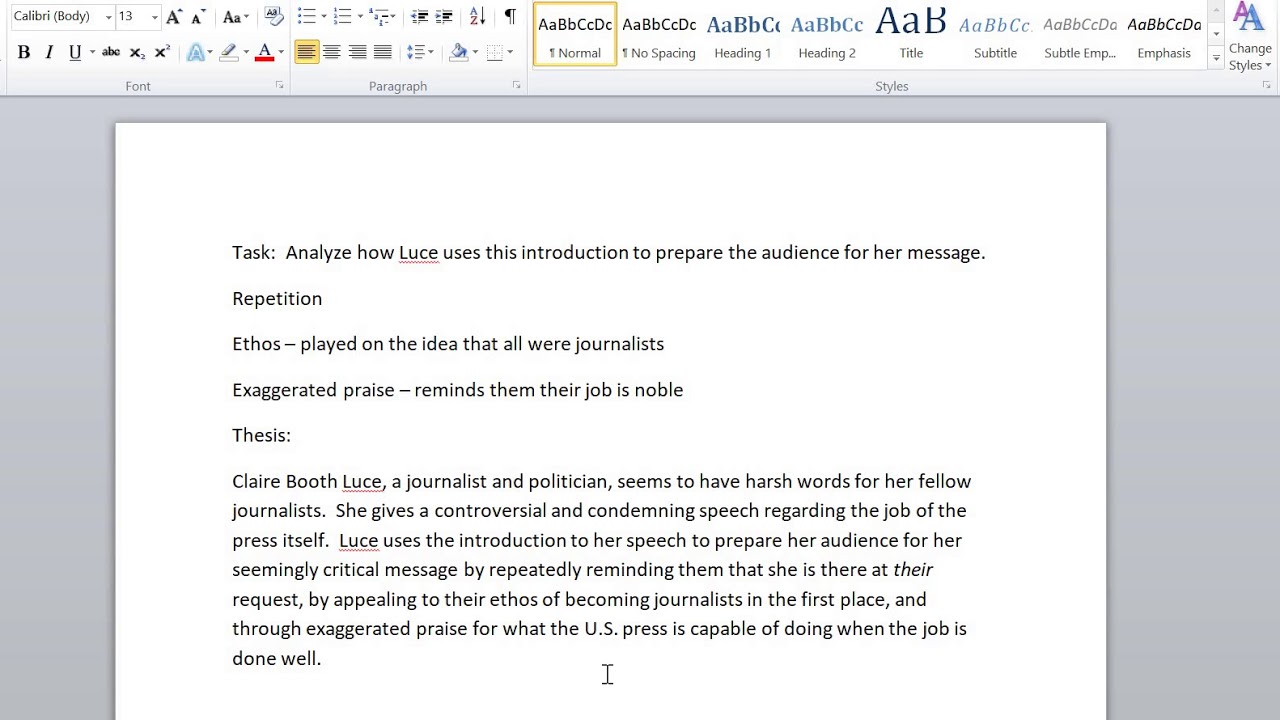
Task: Apply the Title style
Action: [911, 35]
